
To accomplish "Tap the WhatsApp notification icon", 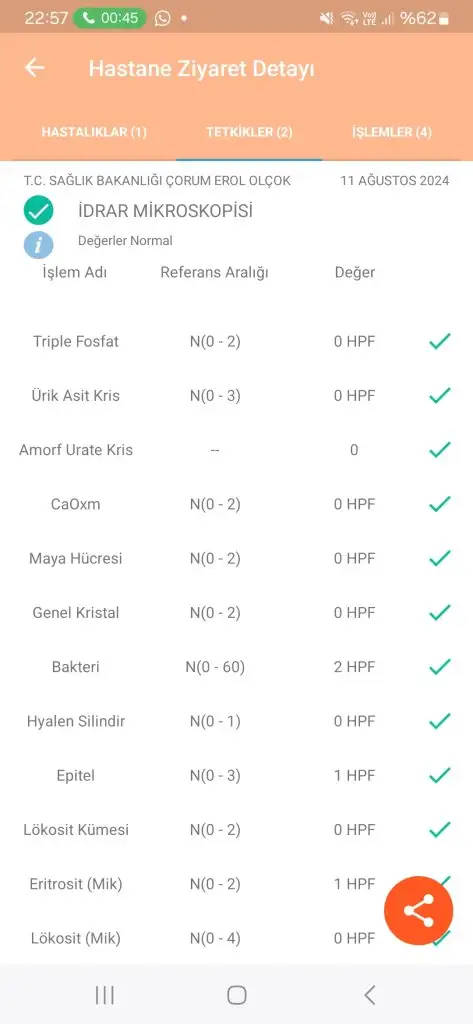I will tap(163, 18).
